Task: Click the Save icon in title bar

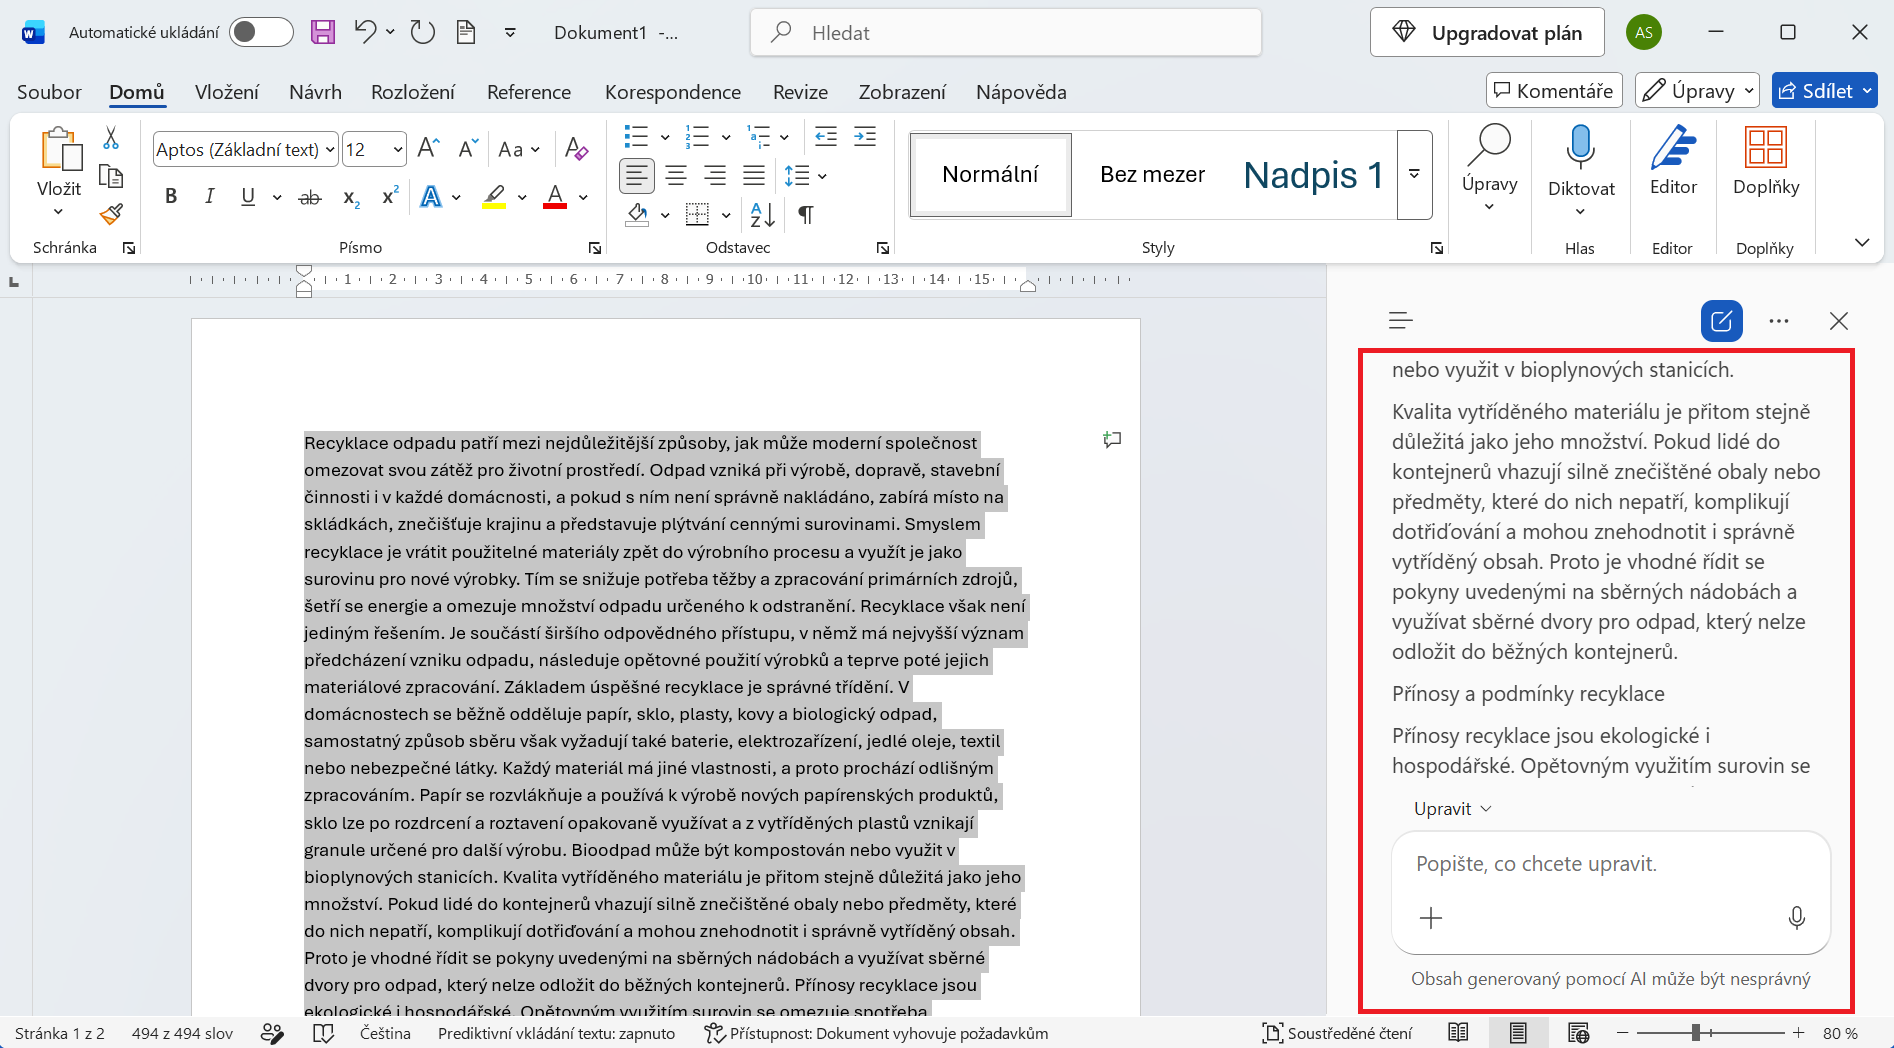Action: [323, 32]
